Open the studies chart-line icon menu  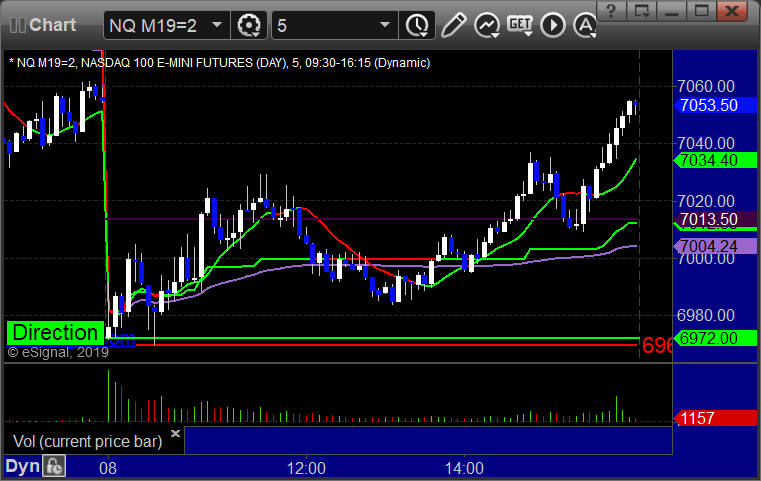tap(487, 25)
